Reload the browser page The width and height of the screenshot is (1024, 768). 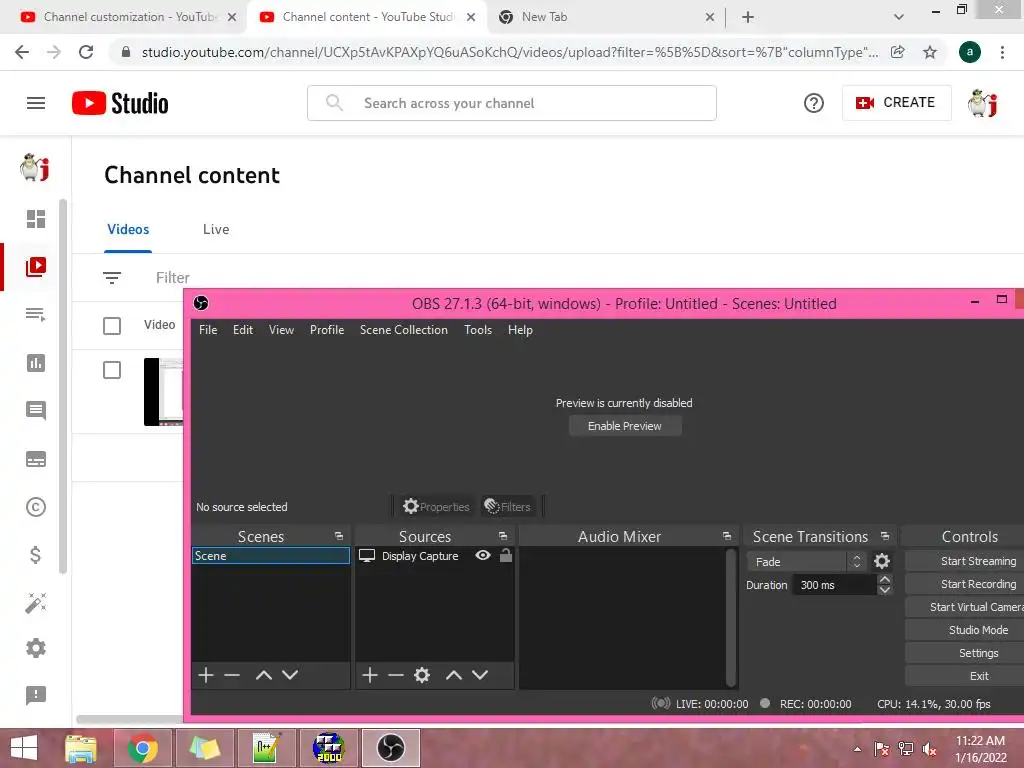[x=86, y=52]
